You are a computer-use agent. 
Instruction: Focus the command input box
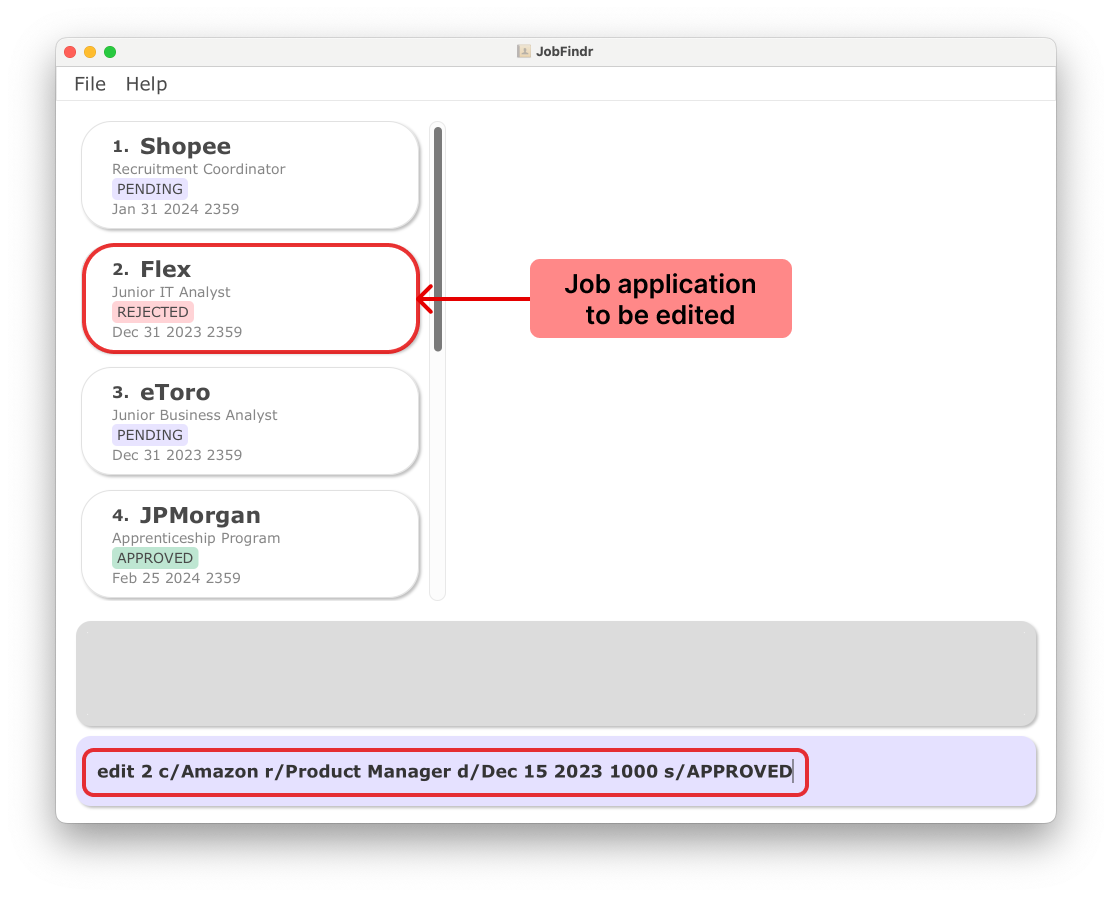click(x=556, y=771)
